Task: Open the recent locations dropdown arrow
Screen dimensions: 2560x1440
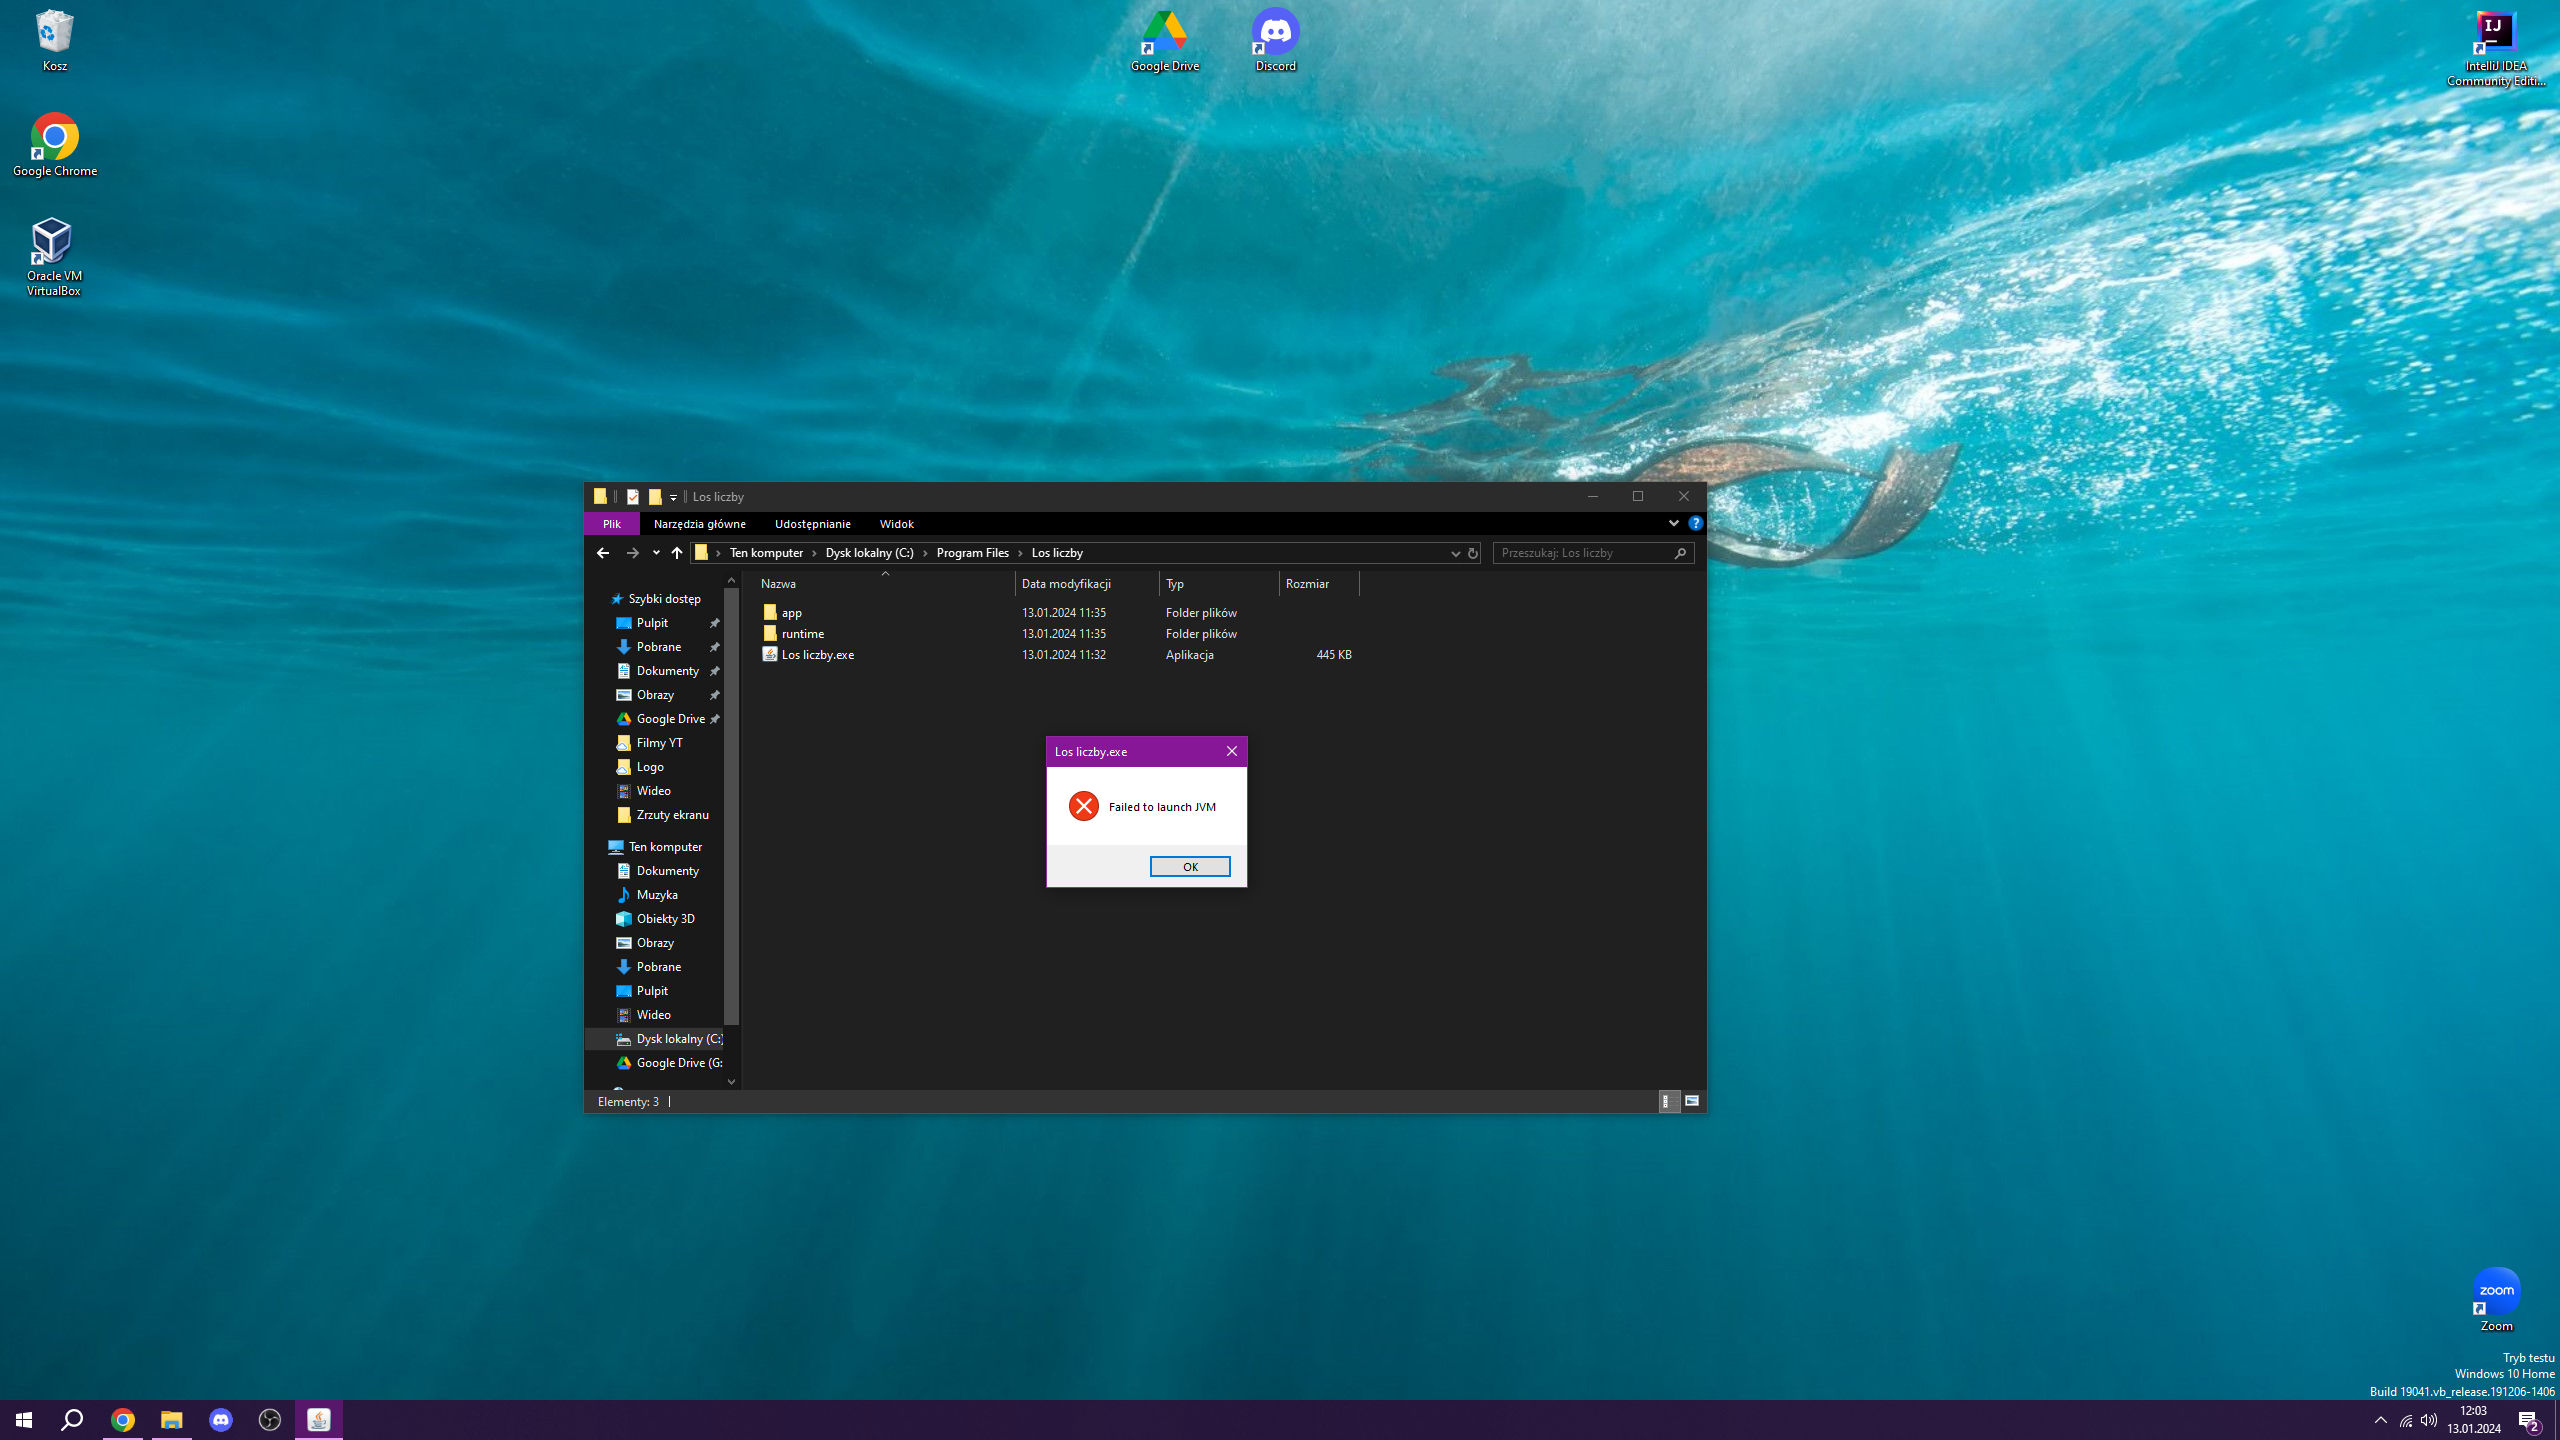Action: [656, 552]
